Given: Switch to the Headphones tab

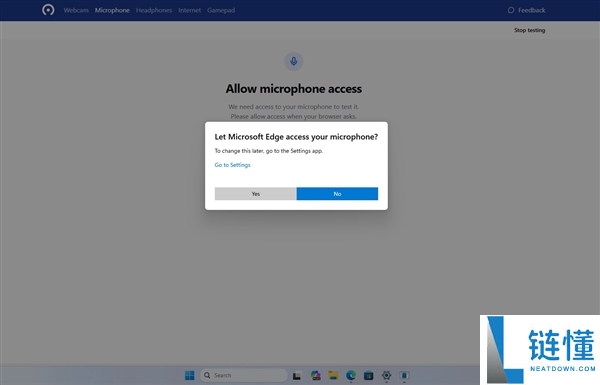Looking at the screenshot, I should point(154,10).
